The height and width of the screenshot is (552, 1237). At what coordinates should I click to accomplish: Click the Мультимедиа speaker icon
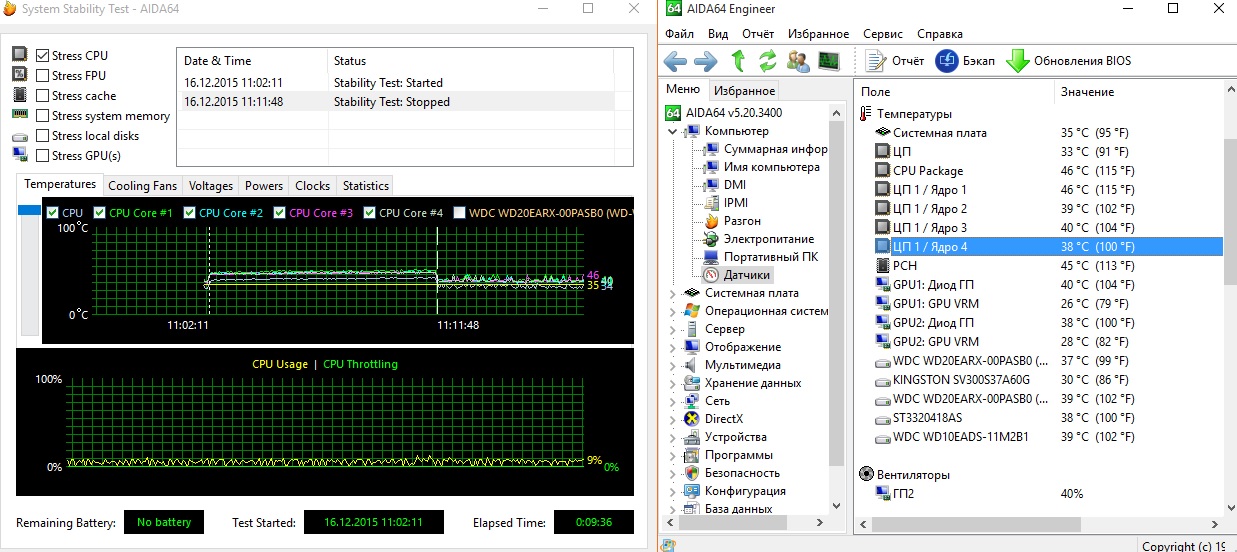(x=691, y=365)
